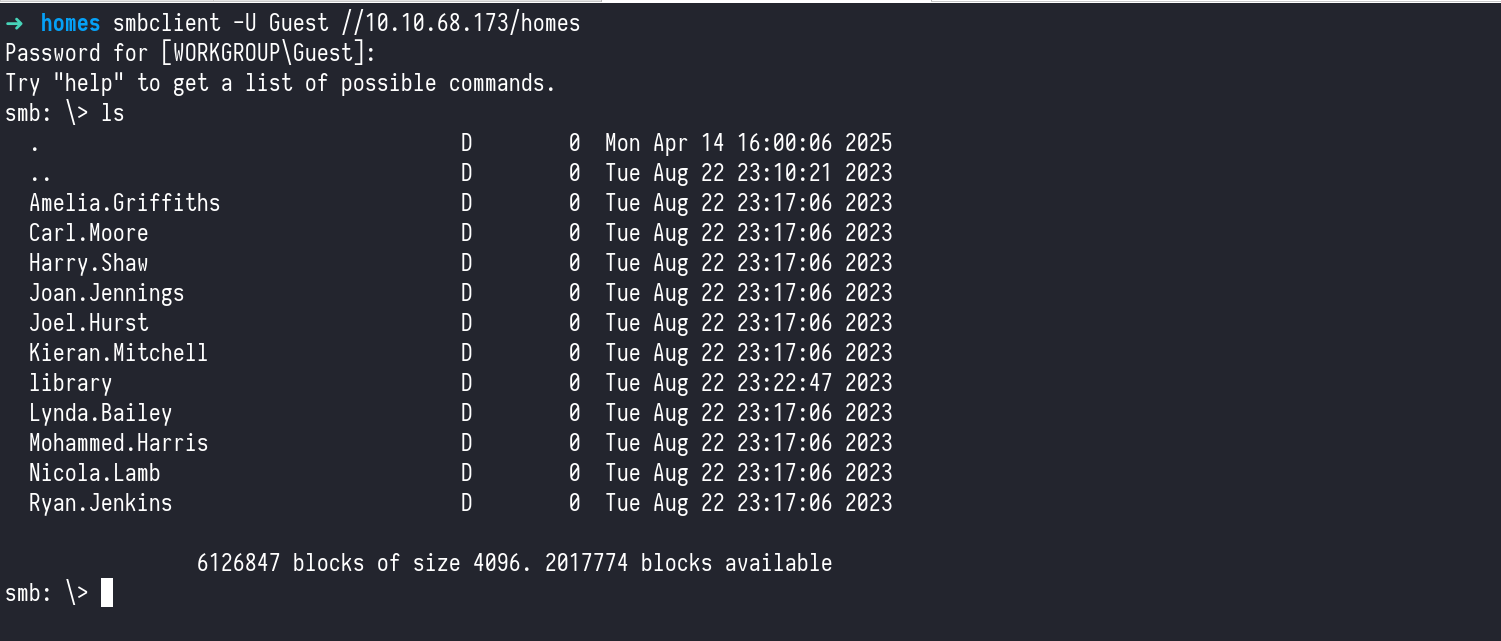Select the Amelia.Griffiths directory entry
Viewport: 1501px width, 641px height.
click(124, 203)
